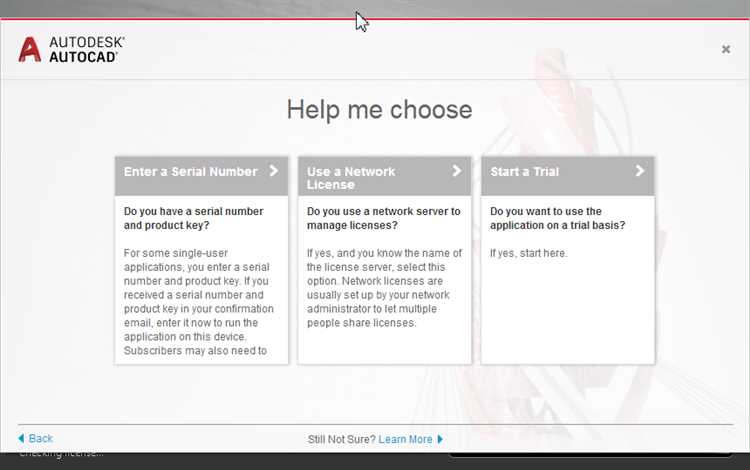The image size is (750, 470).
Task: Click the 'Help me choose' heading
Action: tap(379, 109)
